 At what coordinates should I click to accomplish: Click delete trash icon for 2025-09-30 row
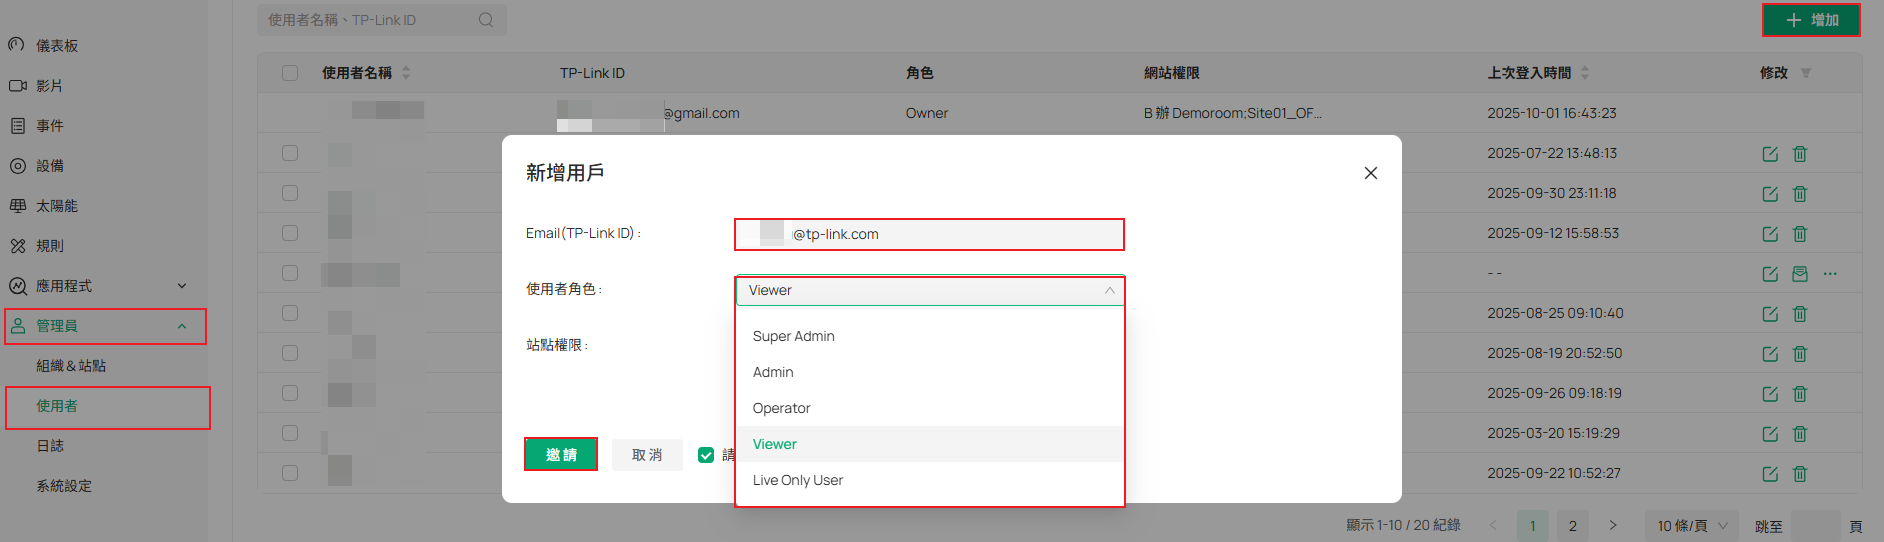tap(1800, 194)
